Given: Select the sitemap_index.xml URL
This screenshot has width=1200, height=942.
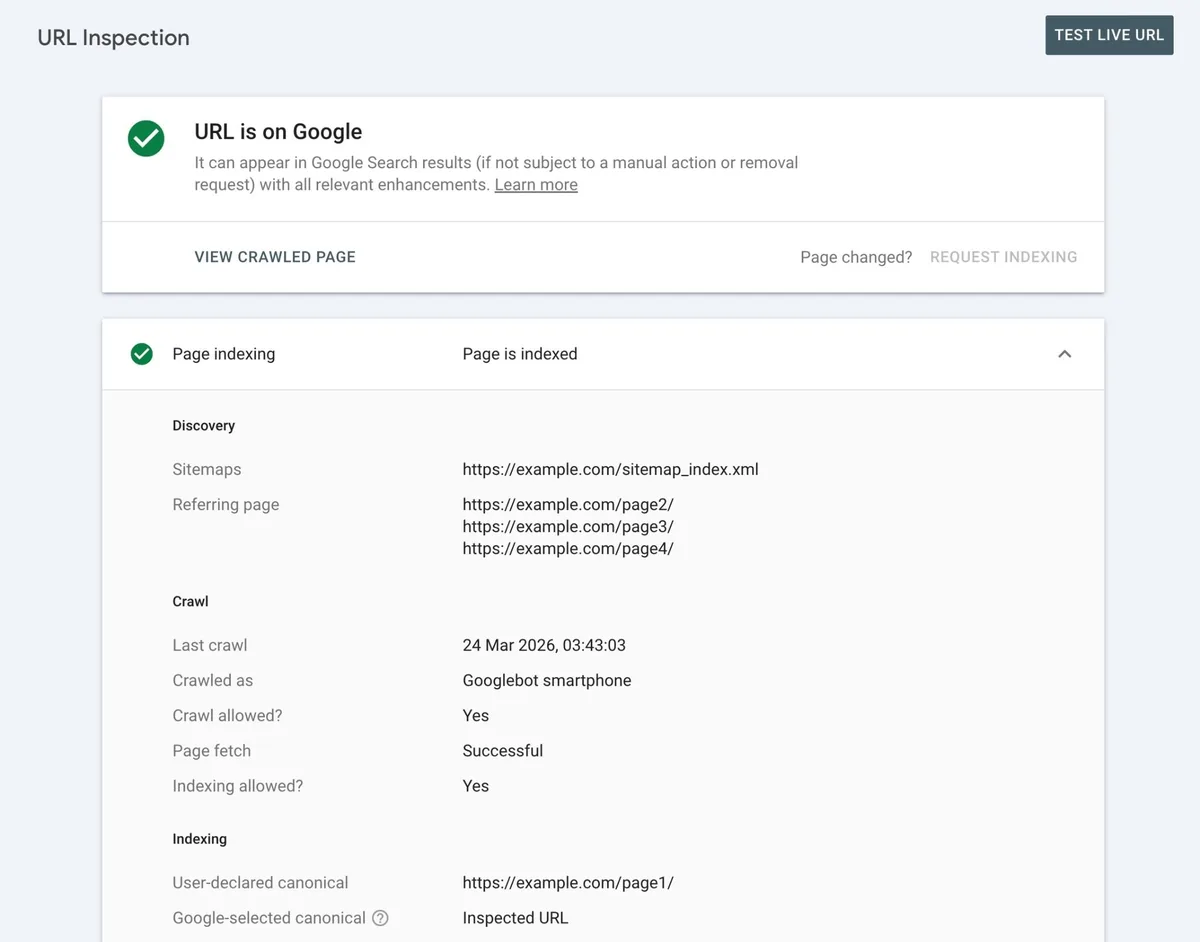Looking at the screenshot, I should tap(611, 469).
